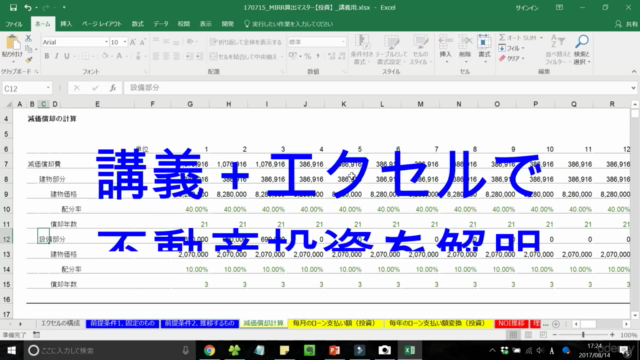Toggle the Normal view button in the status bar

513,335
